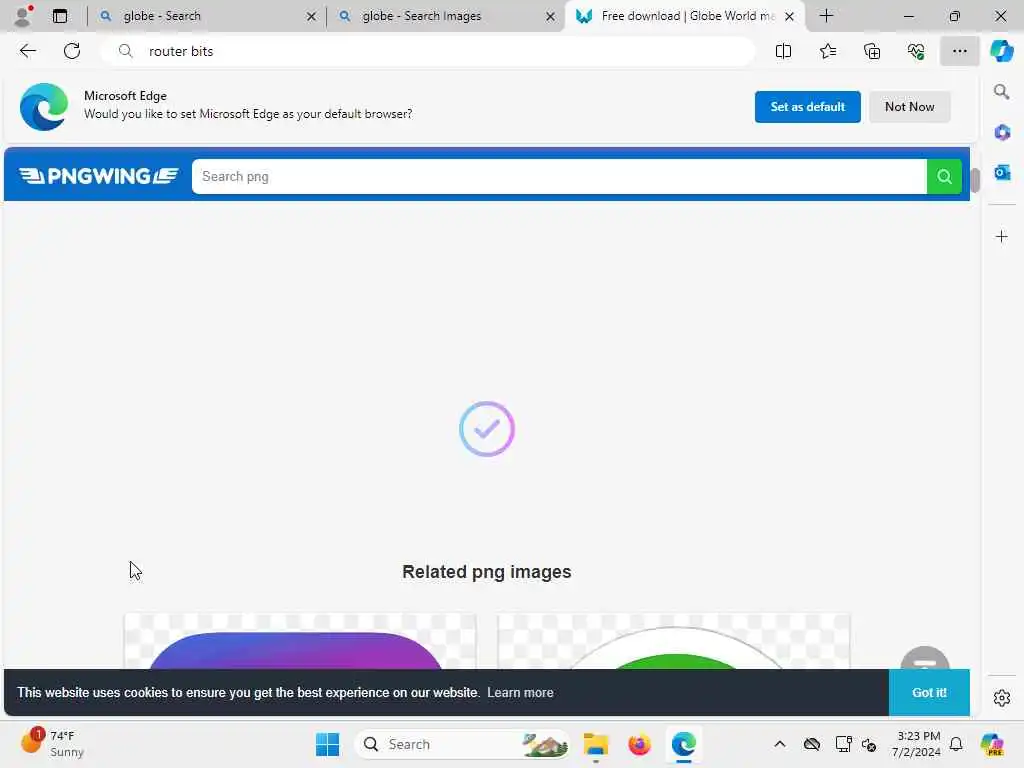This screenshot has width=1024, height=768.
Task: Open the Copilot sidebar icon
Action: pos(1001,51)
